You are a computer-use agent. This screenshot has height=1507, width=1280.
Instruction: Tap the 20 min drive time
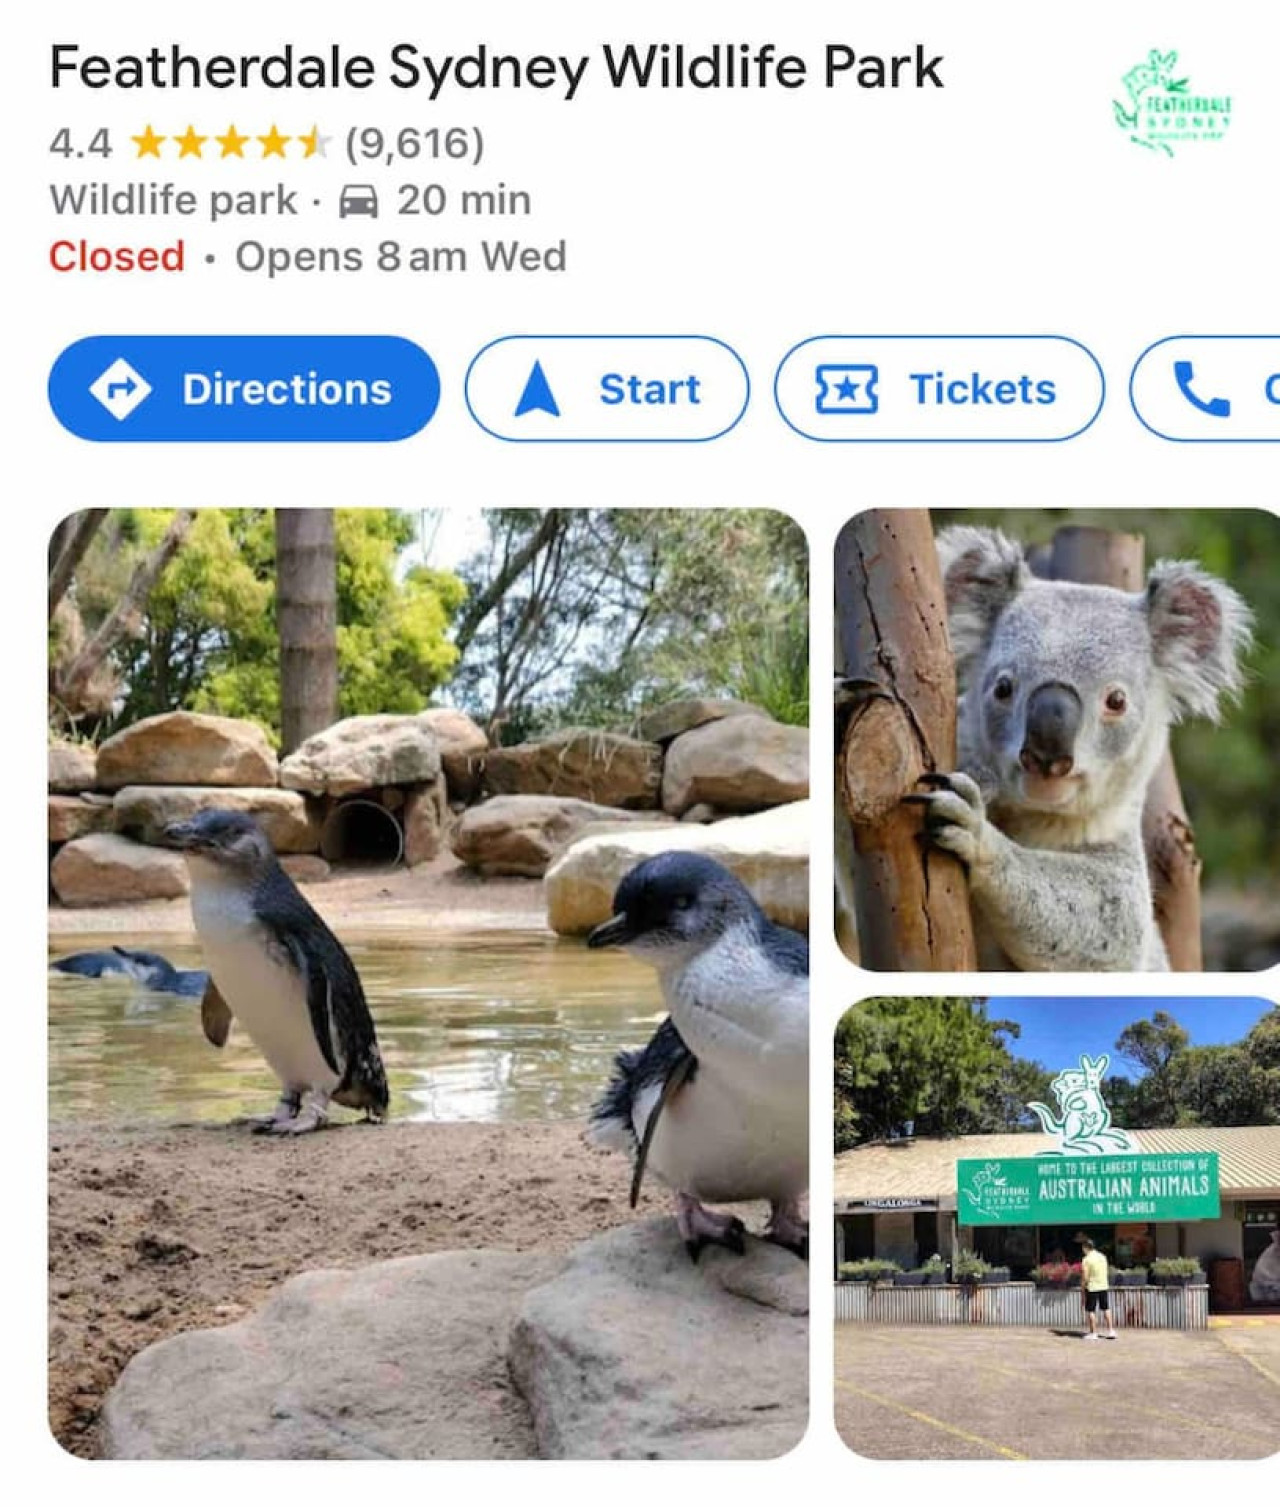464,200
